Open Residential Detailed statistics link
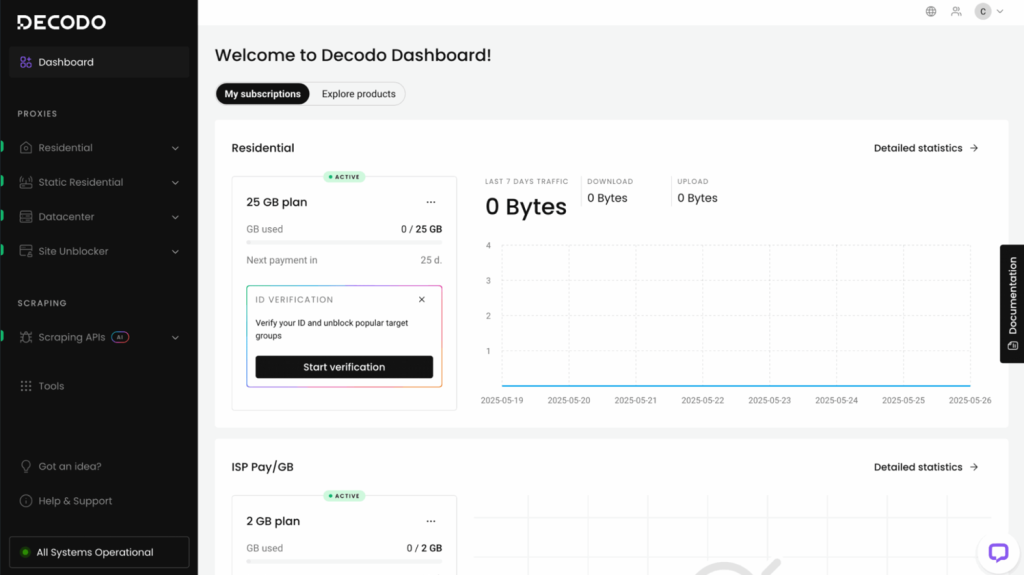The width and height of the screenshot is (1024, 575). point(926,148)
